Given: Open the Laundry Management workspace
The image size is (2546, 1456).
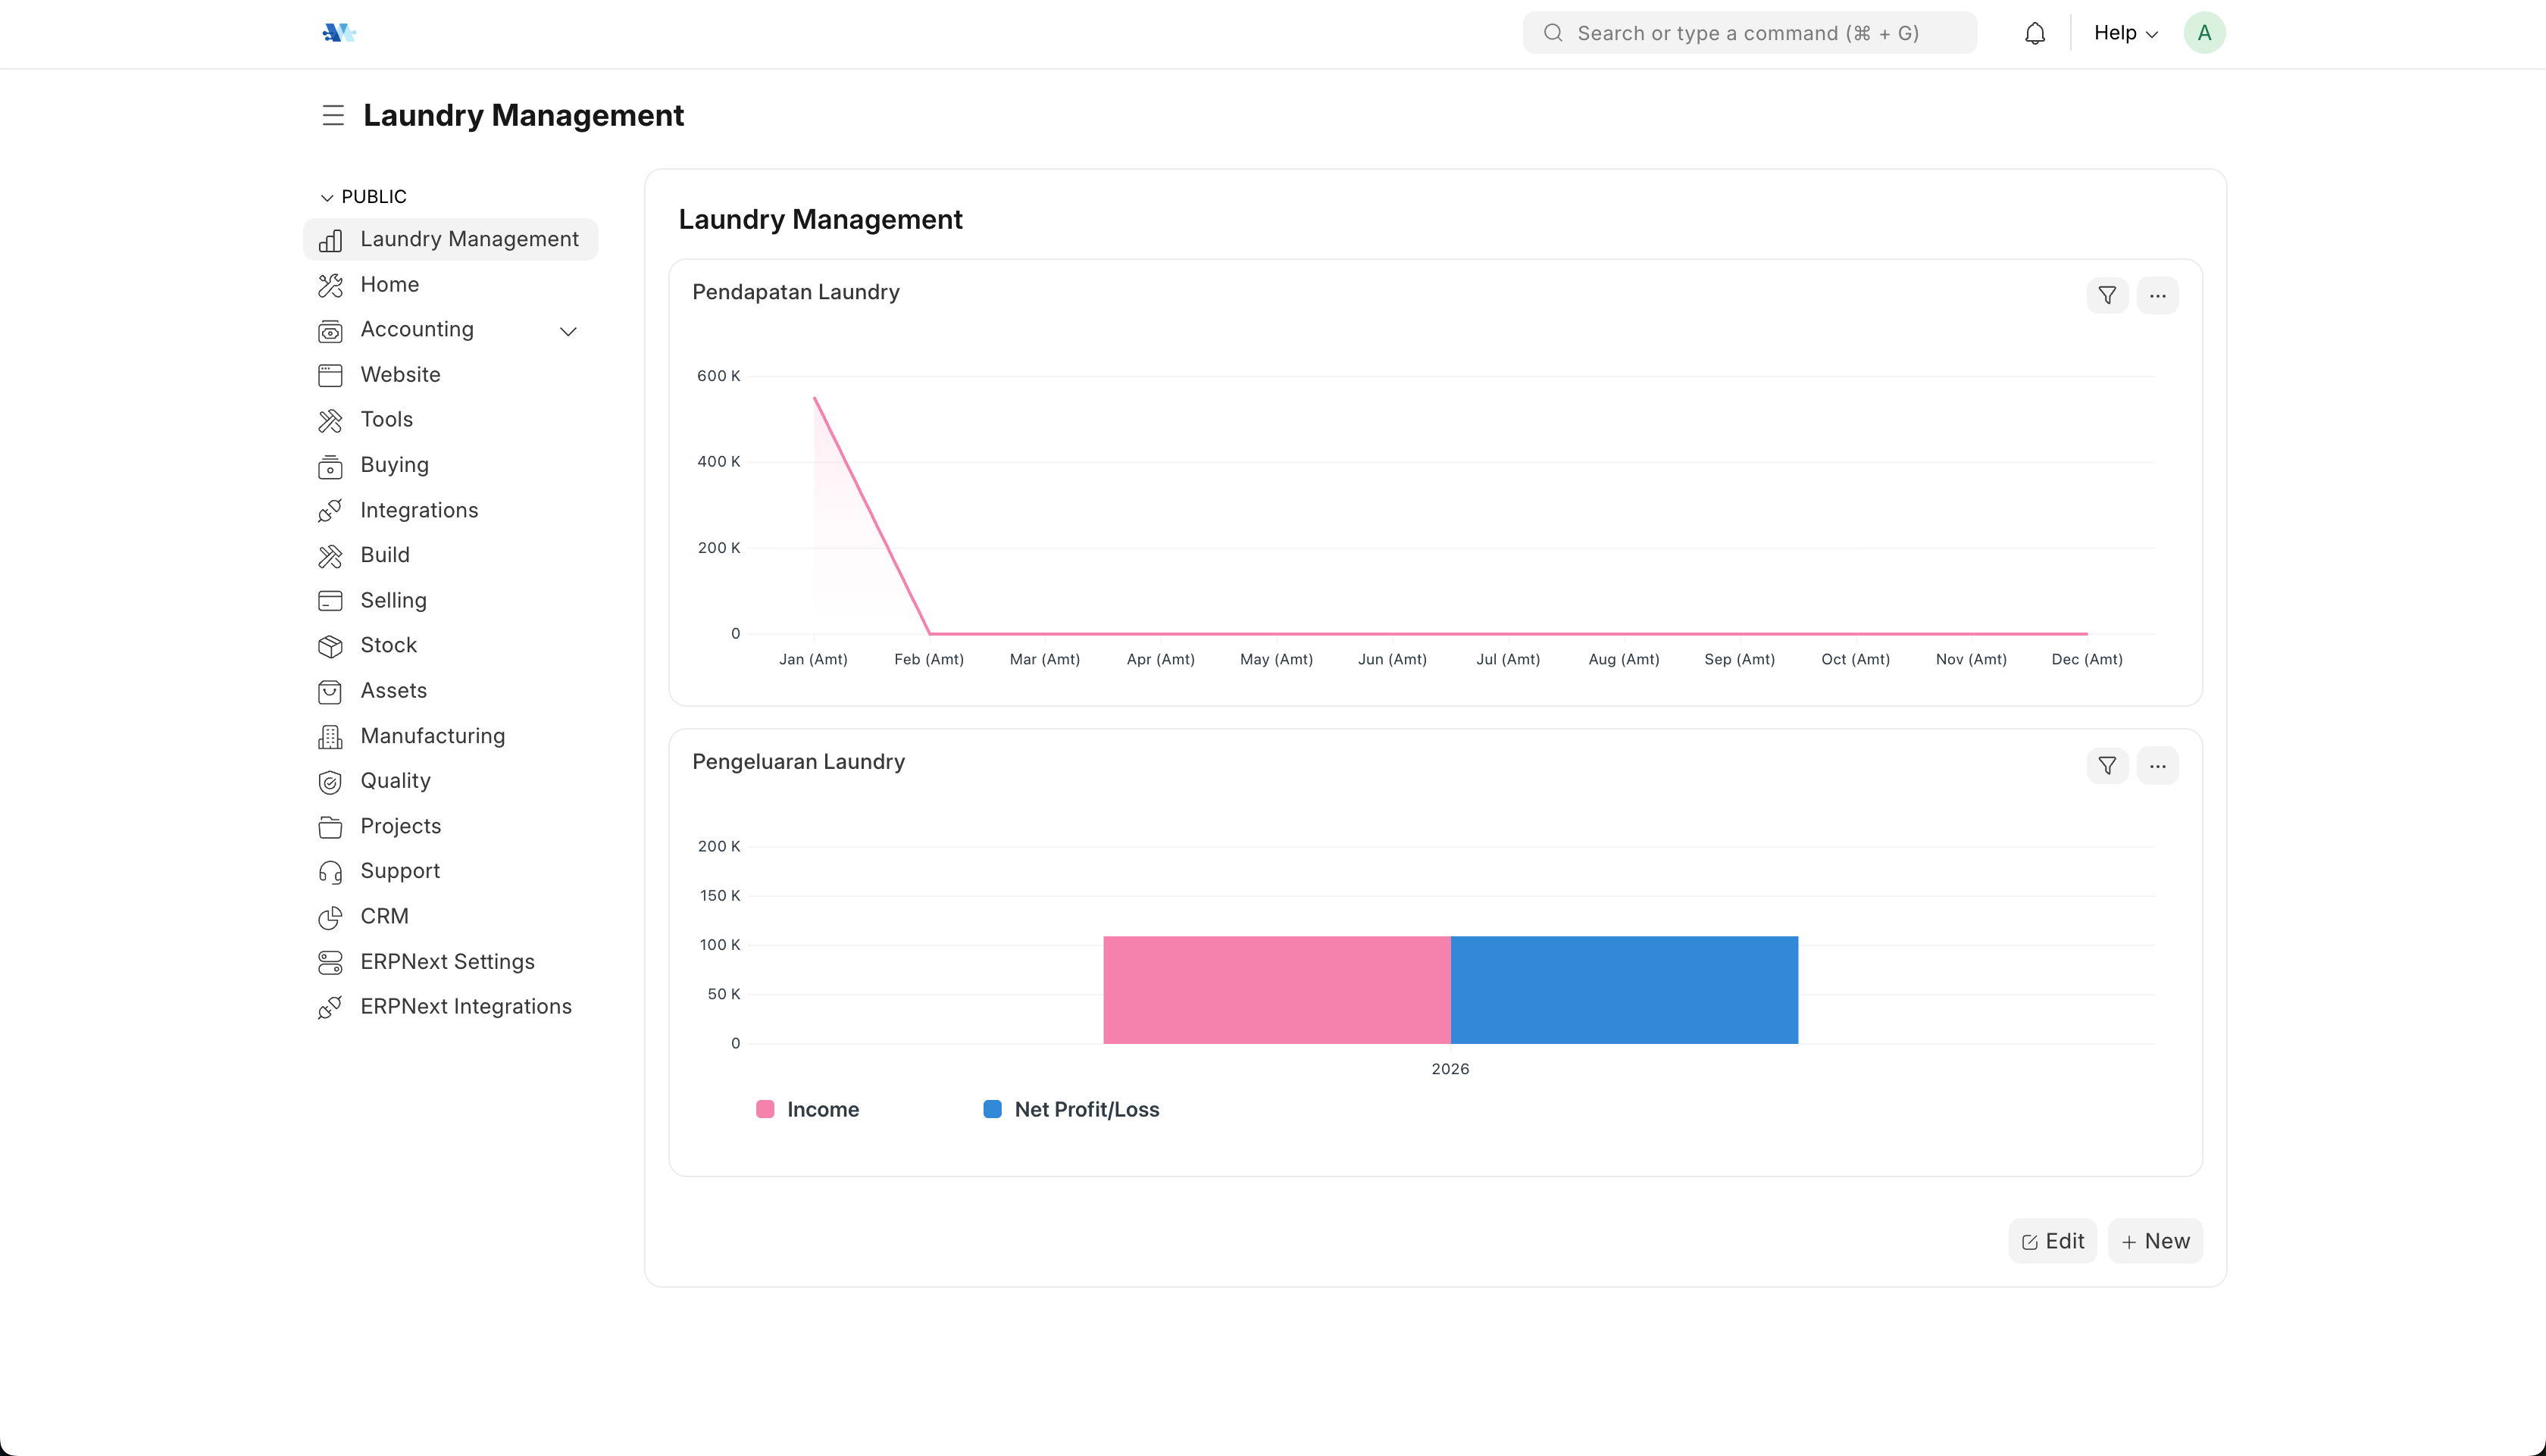Looking at the screenshot, I should [450, 239].
